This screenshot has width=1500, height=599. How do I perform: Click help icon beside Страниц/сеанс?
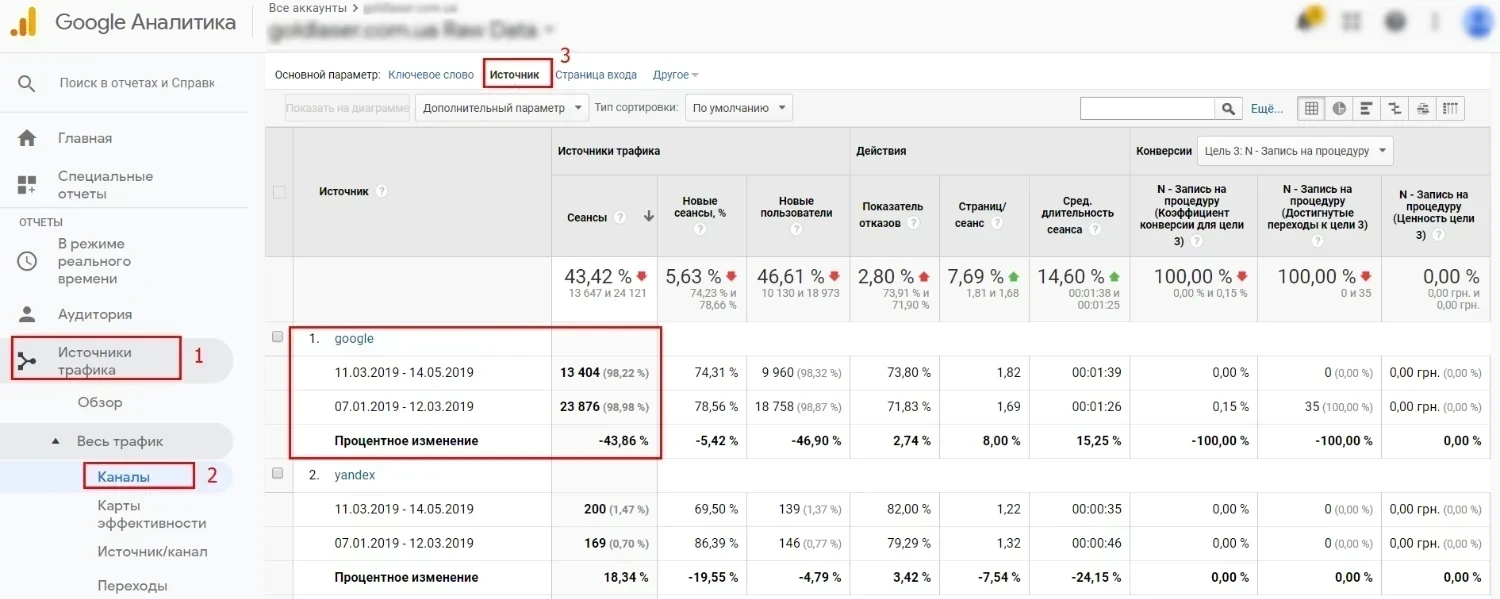[x=999, y=224]
